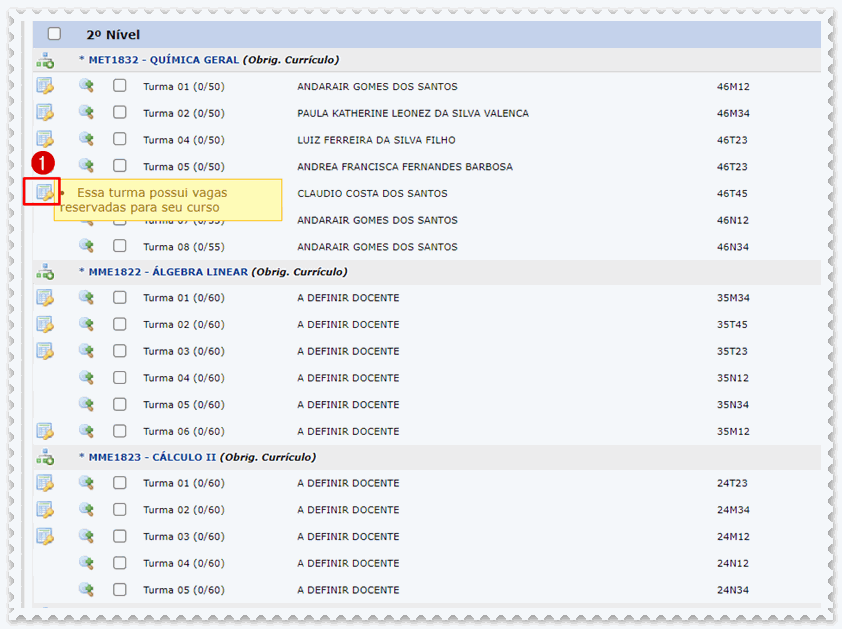Click the icon left of MME1822 Álgebra Linear

[45, 272]
